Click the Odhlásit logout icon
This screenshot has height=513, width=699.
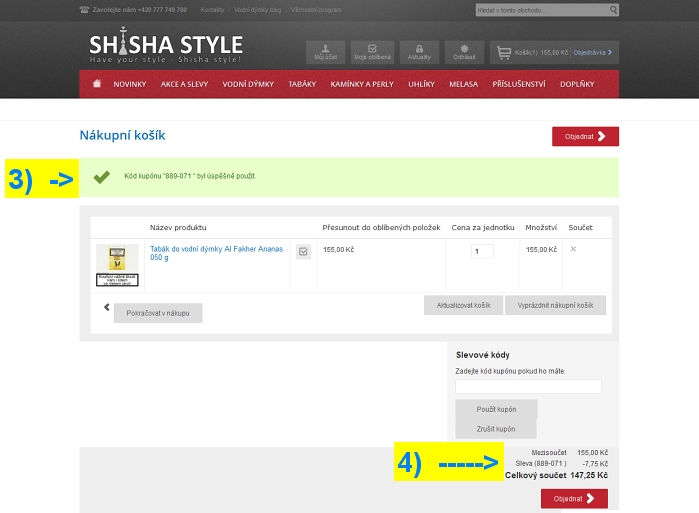point(464,52)
